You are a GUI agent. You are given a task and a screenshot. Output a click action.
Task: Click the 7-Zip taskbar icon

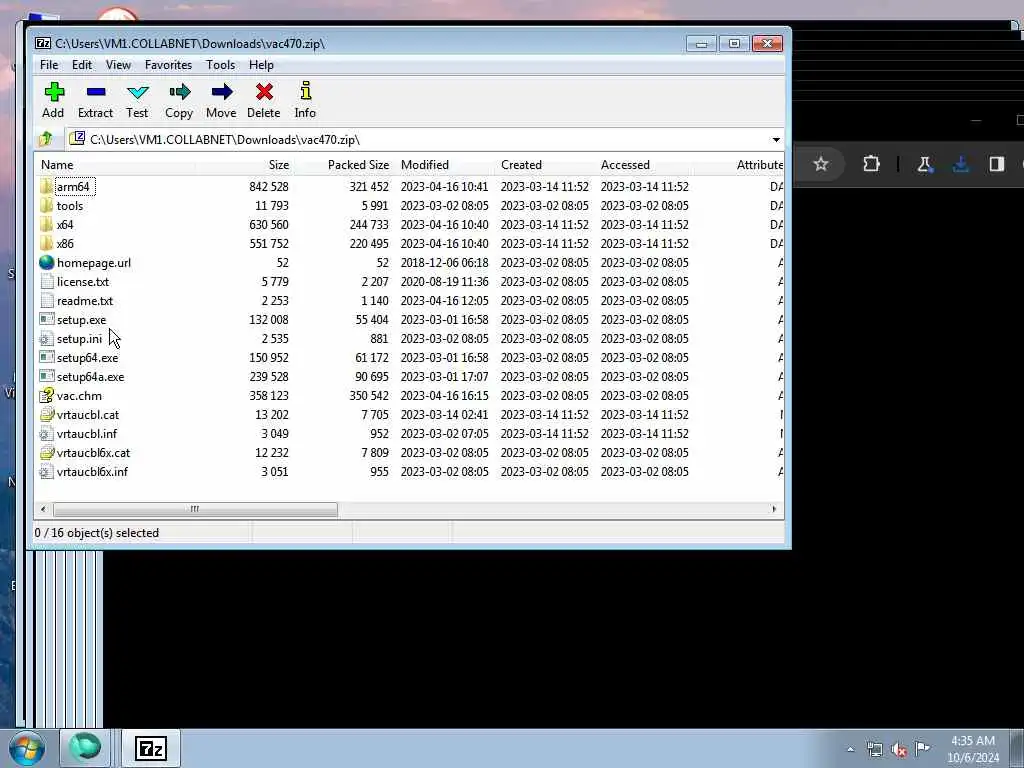[x=151, y=748]
